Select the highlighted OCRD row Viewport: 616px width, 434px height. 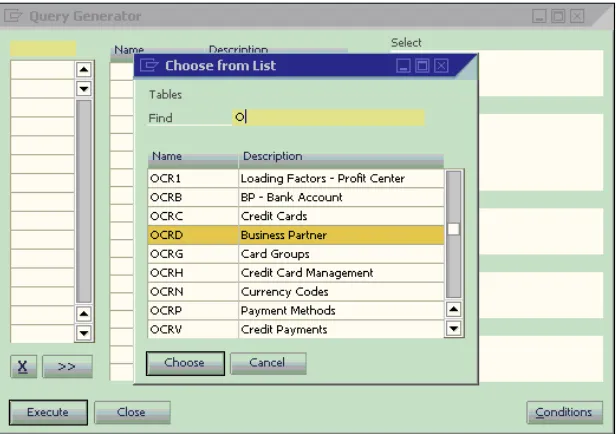(x=296, y=235)
